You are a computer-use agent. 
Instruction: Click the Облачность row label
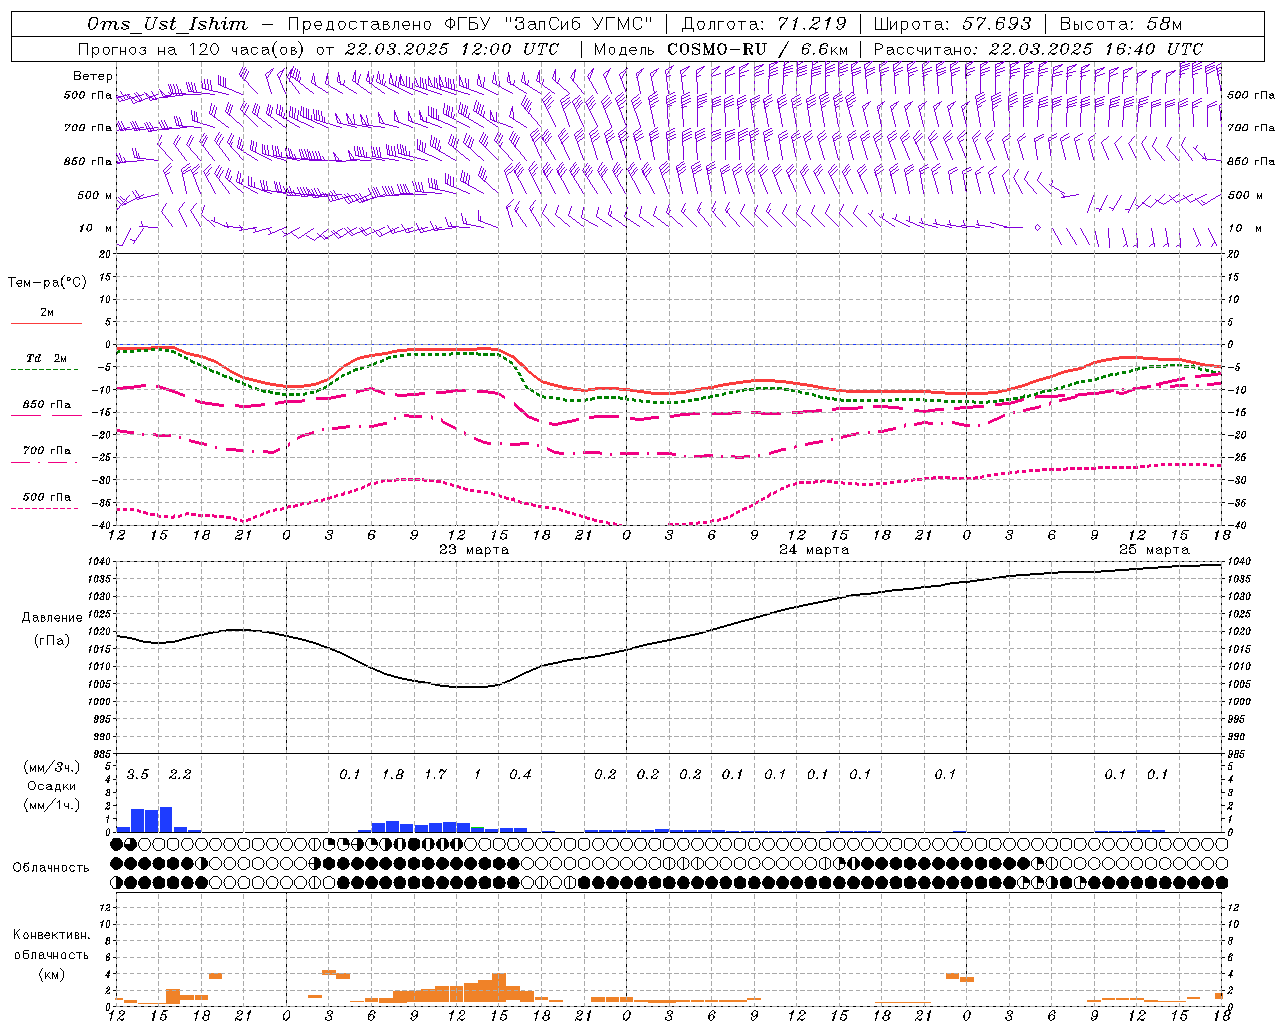51,867
